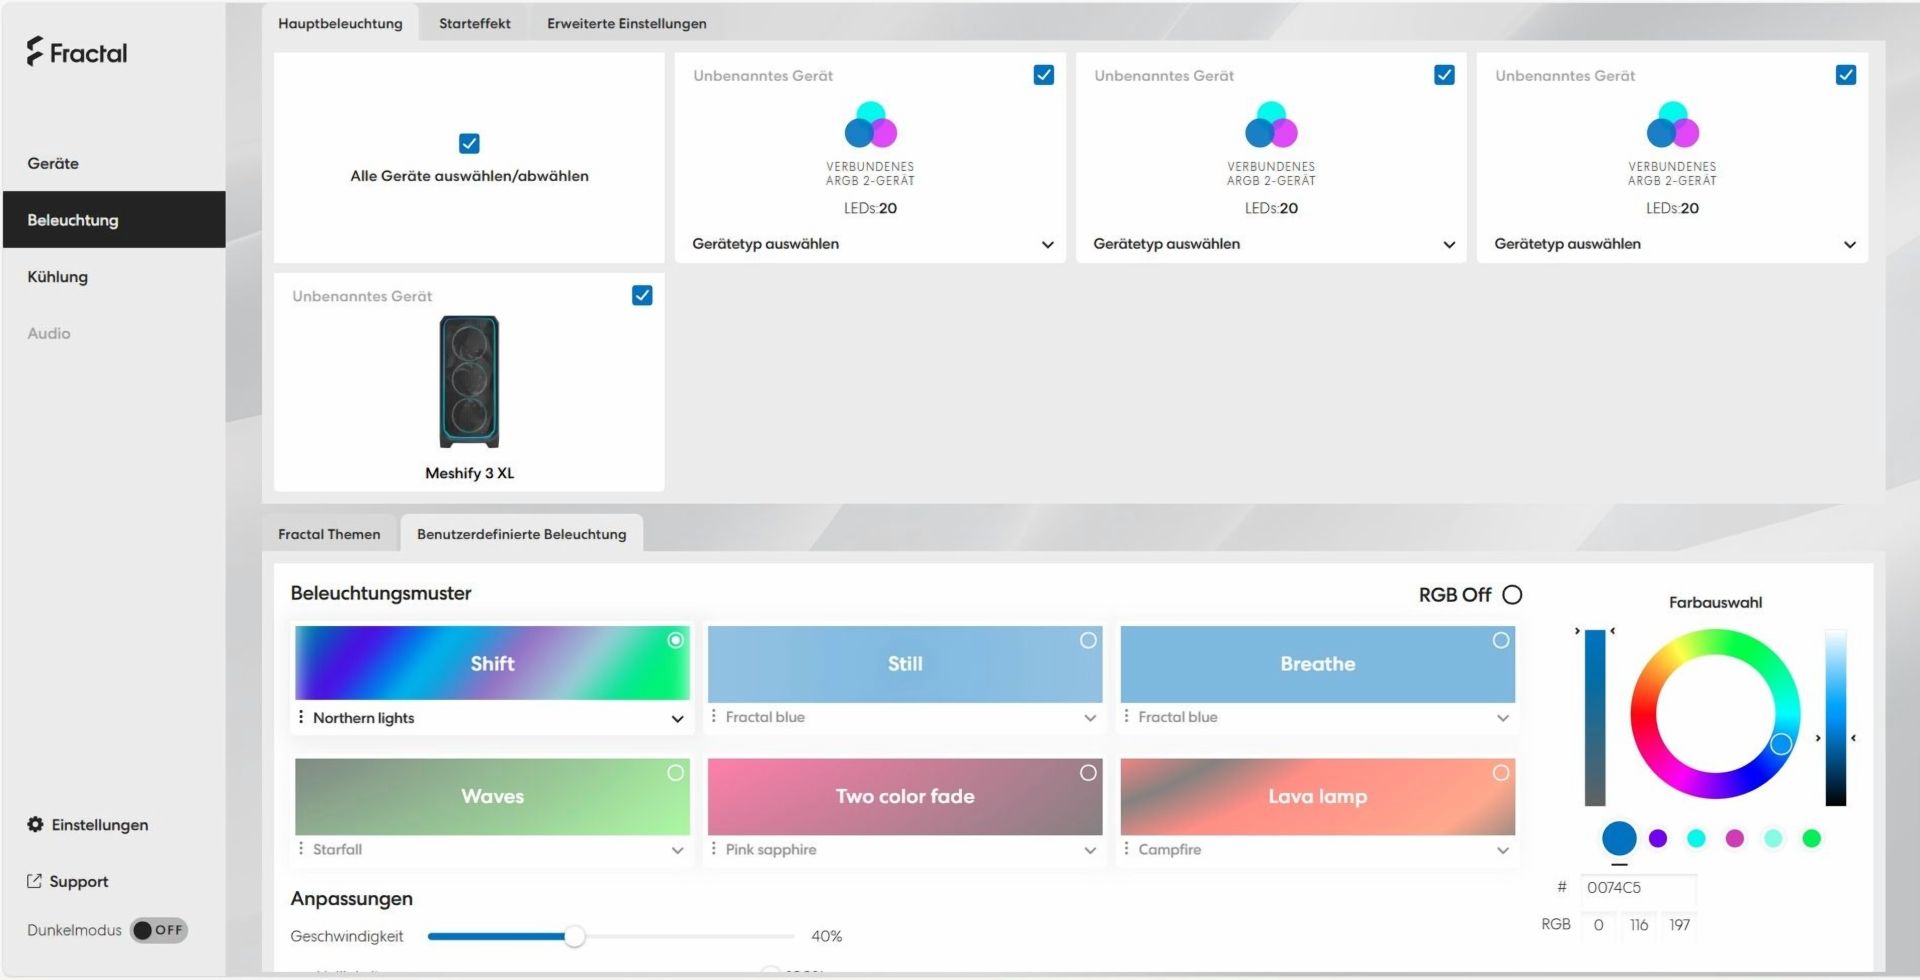Click the brightness gradient bar
This screenshot has height=980, width=1920.
(1835, 717)
